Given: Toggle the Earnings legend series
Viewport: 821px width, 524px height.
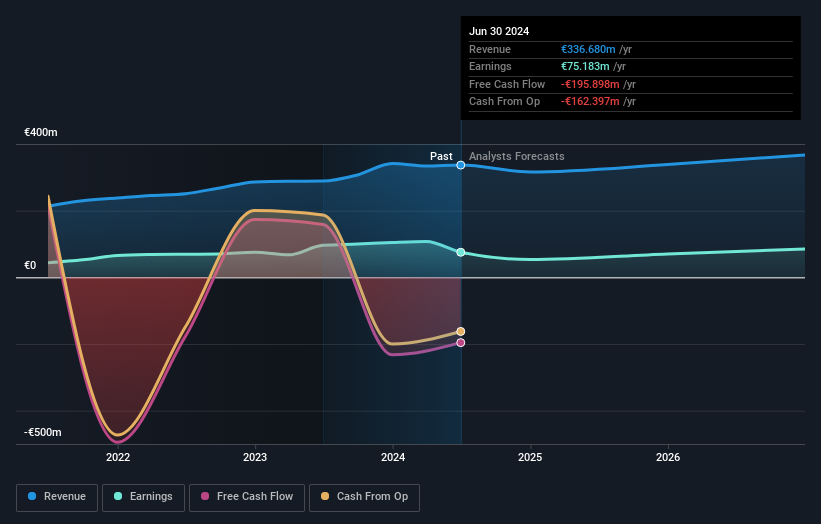Looking at the screenshot, I should point(143,497).
